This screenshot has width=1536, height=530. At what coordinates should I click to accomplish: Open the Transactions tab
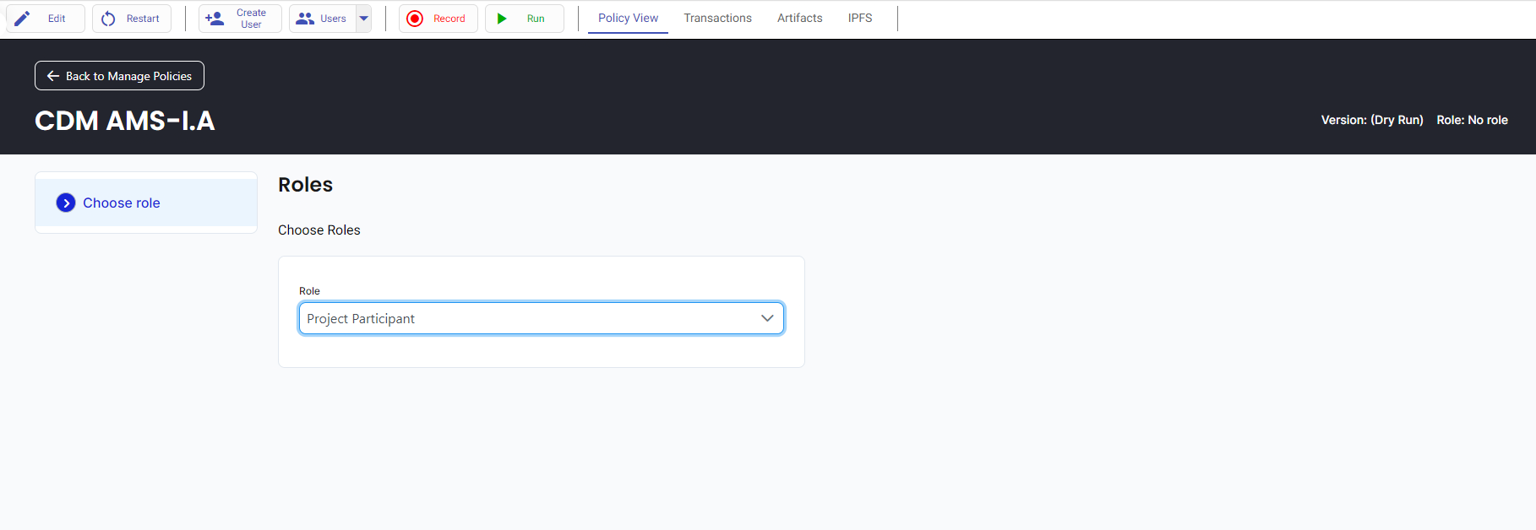point(717,18)
